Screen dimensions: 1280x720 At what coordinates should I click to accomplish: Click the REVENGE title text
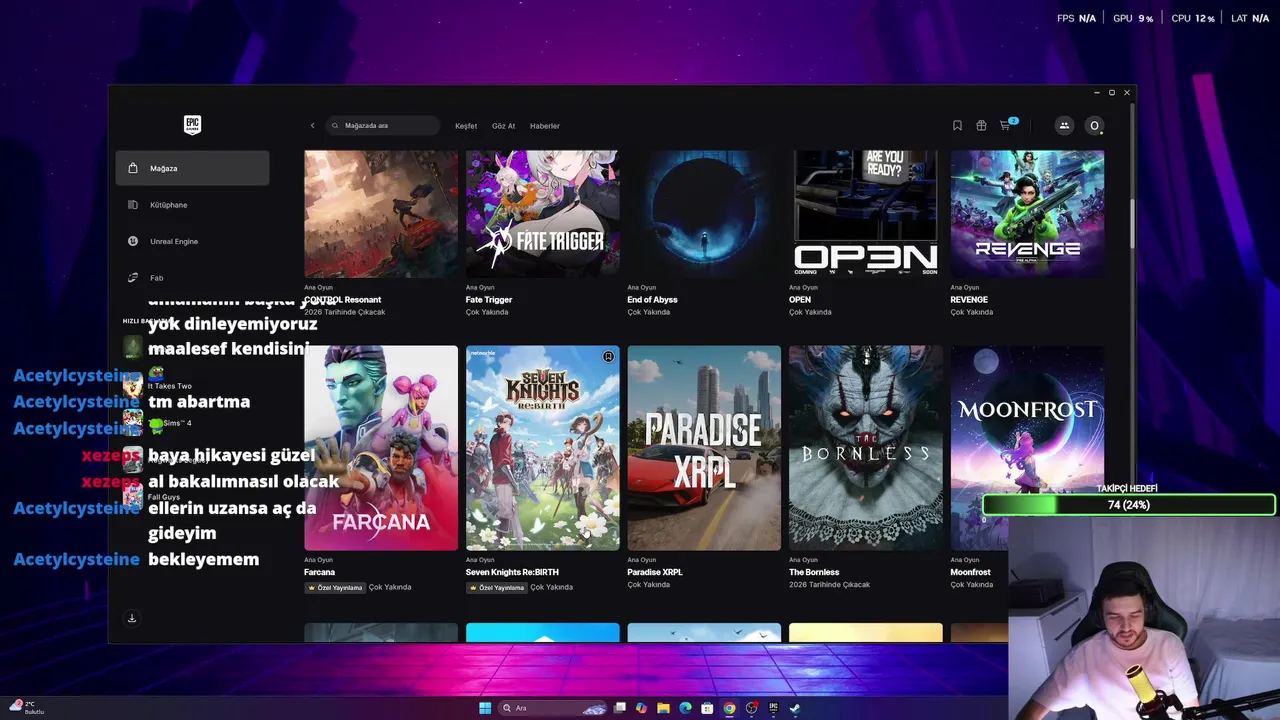tap(969, 300)
